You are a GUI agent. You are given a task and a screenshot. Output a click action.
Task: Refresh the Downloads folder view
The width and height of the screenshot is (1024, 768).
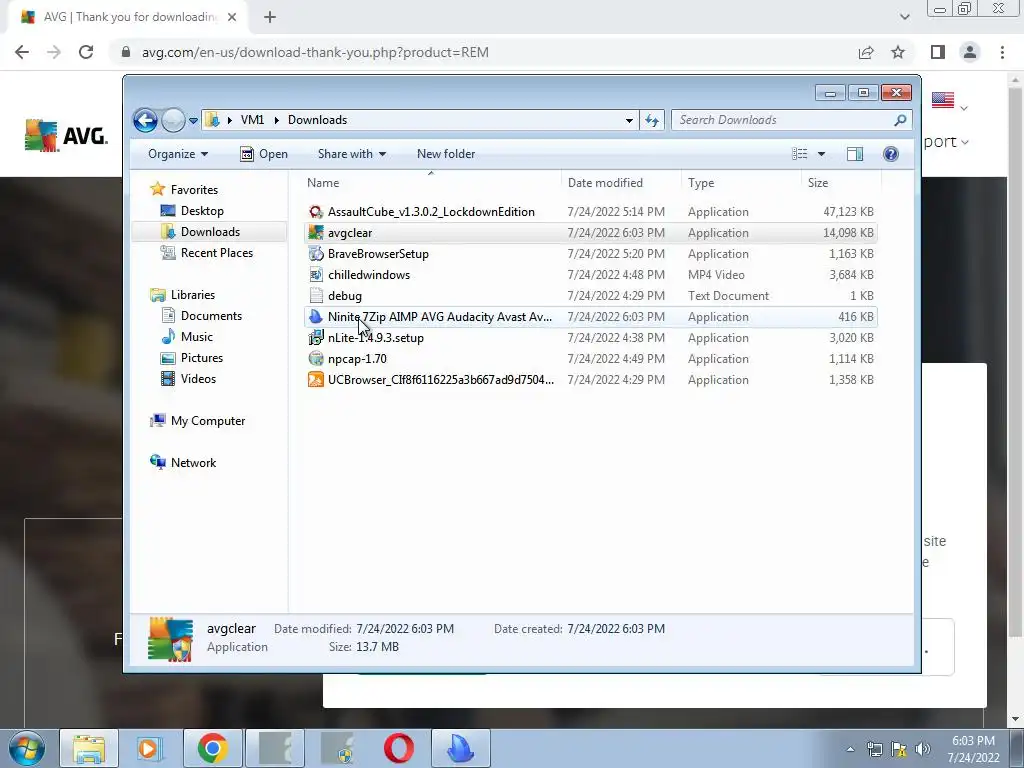click(x=652, y=120)
